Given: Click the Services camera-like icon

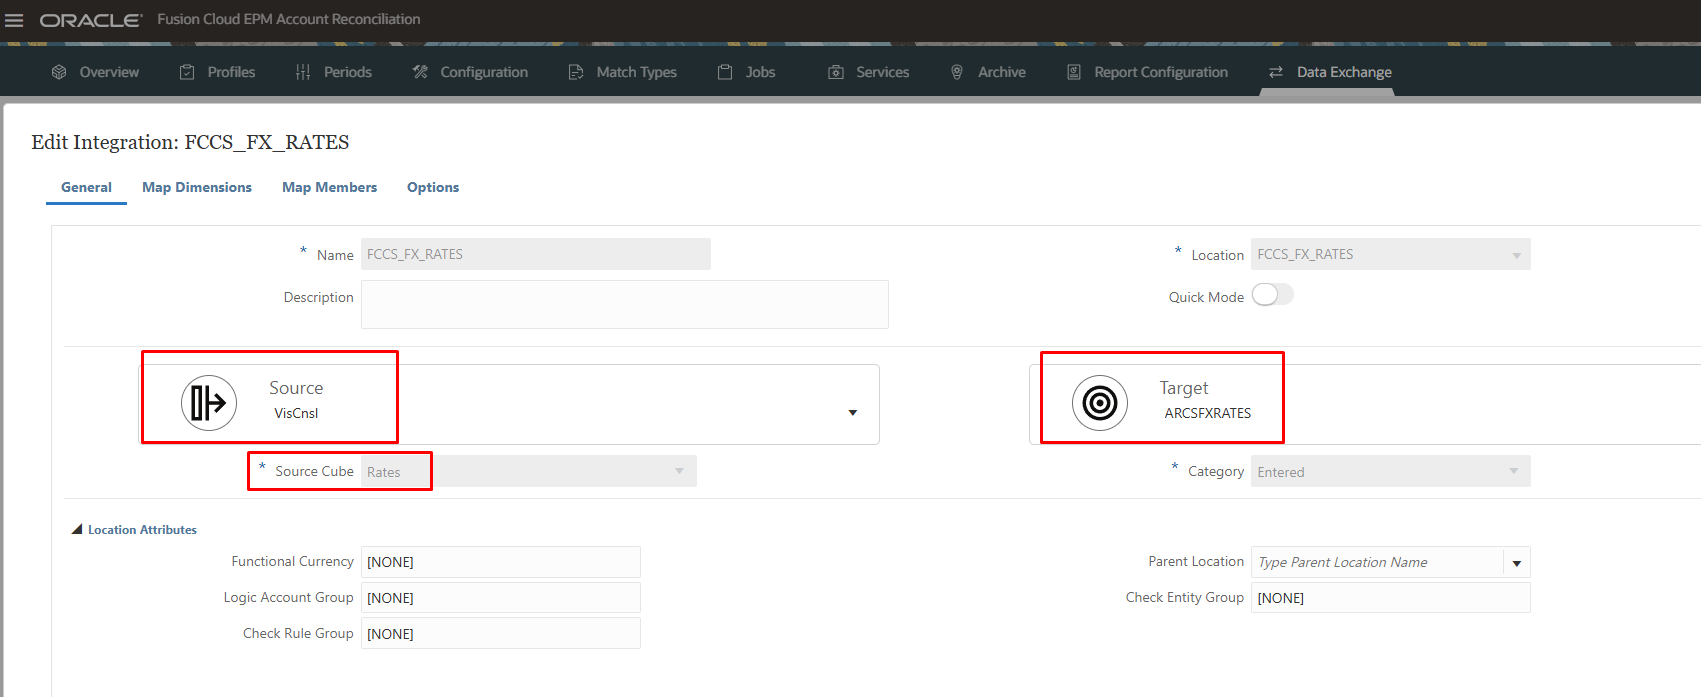Looking at the screenshot, I should [836, 72].
